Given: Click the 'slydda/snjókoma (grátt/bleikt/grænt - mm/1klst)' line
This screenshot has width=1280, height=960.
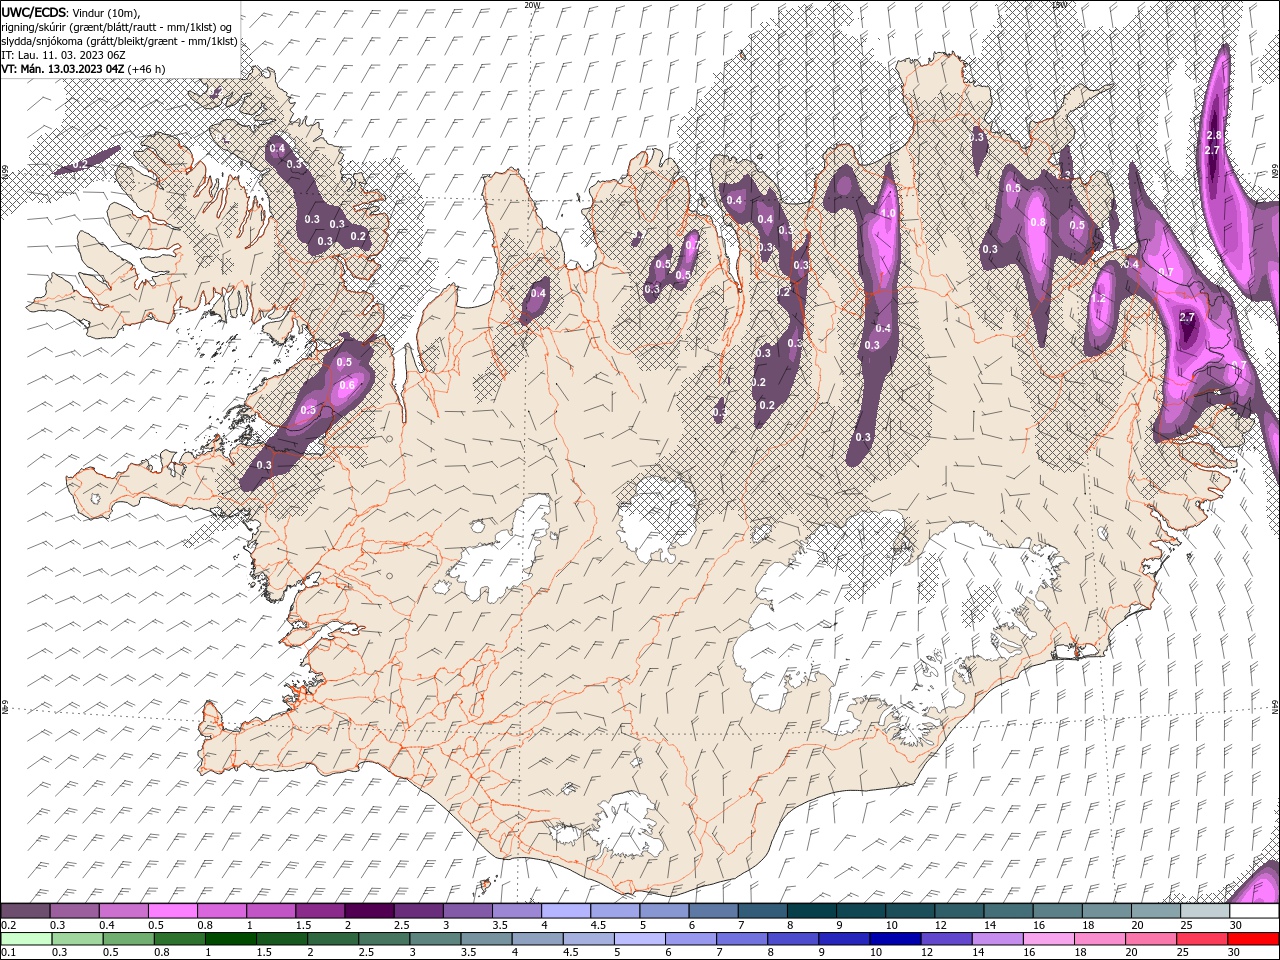Looking at the screenshot, I should (119, 40).
